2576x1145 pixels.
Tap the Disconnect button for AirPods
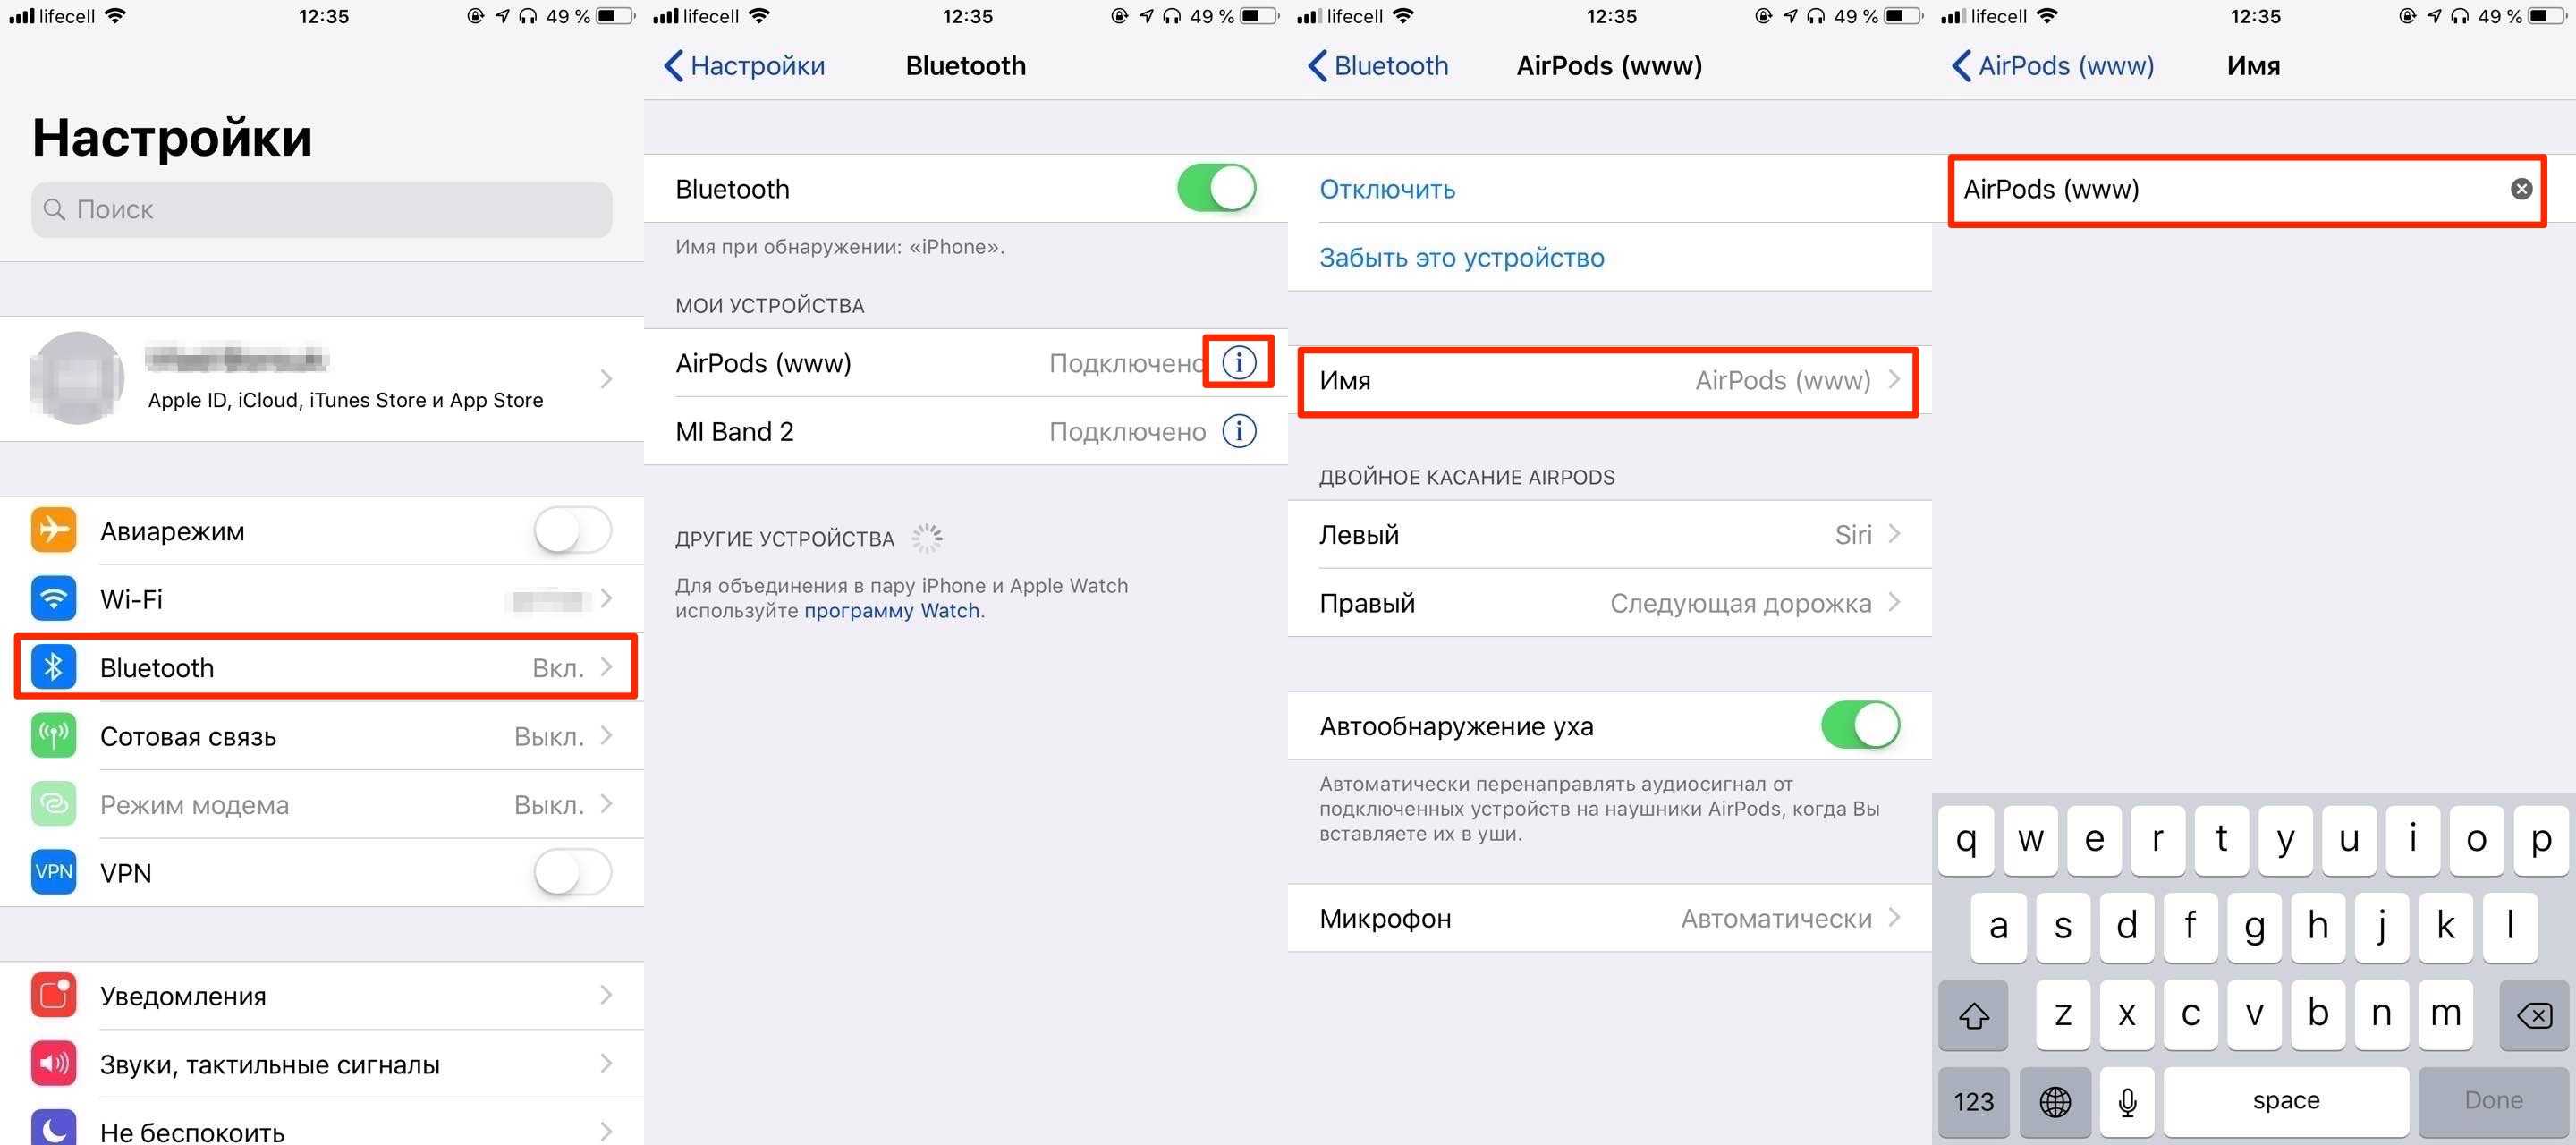(1386, 189)
